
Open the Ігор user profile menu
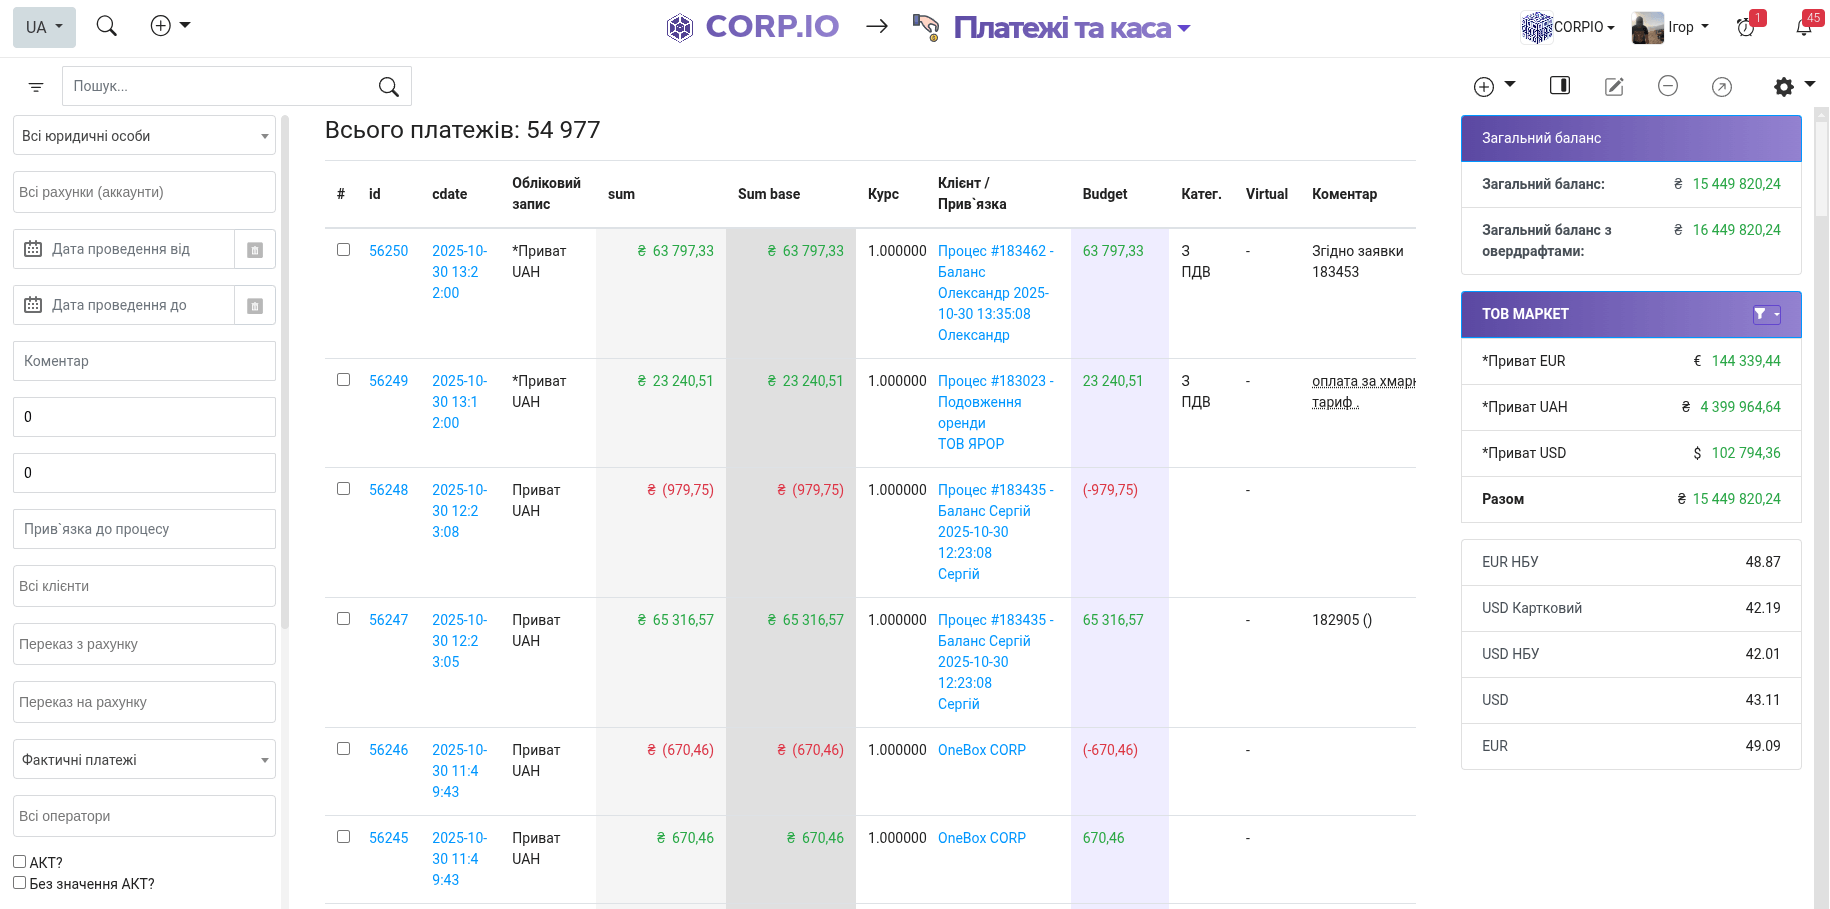tap(1670, 27)
